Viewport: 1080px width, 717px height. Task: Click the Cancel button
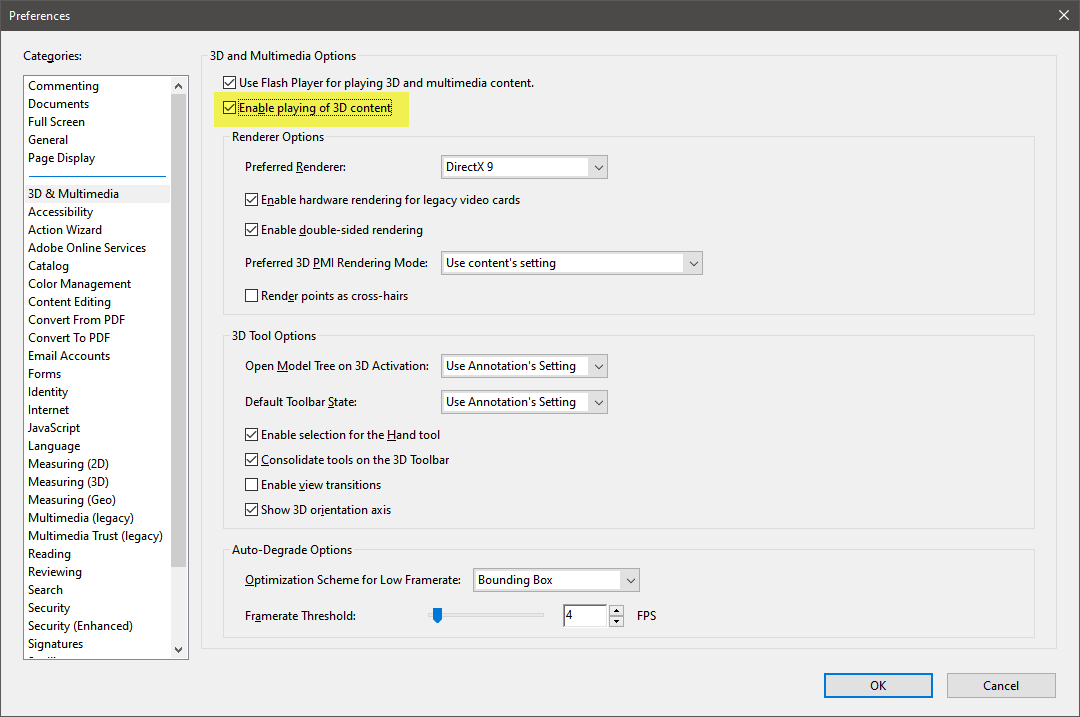(x=1000, y=685)
